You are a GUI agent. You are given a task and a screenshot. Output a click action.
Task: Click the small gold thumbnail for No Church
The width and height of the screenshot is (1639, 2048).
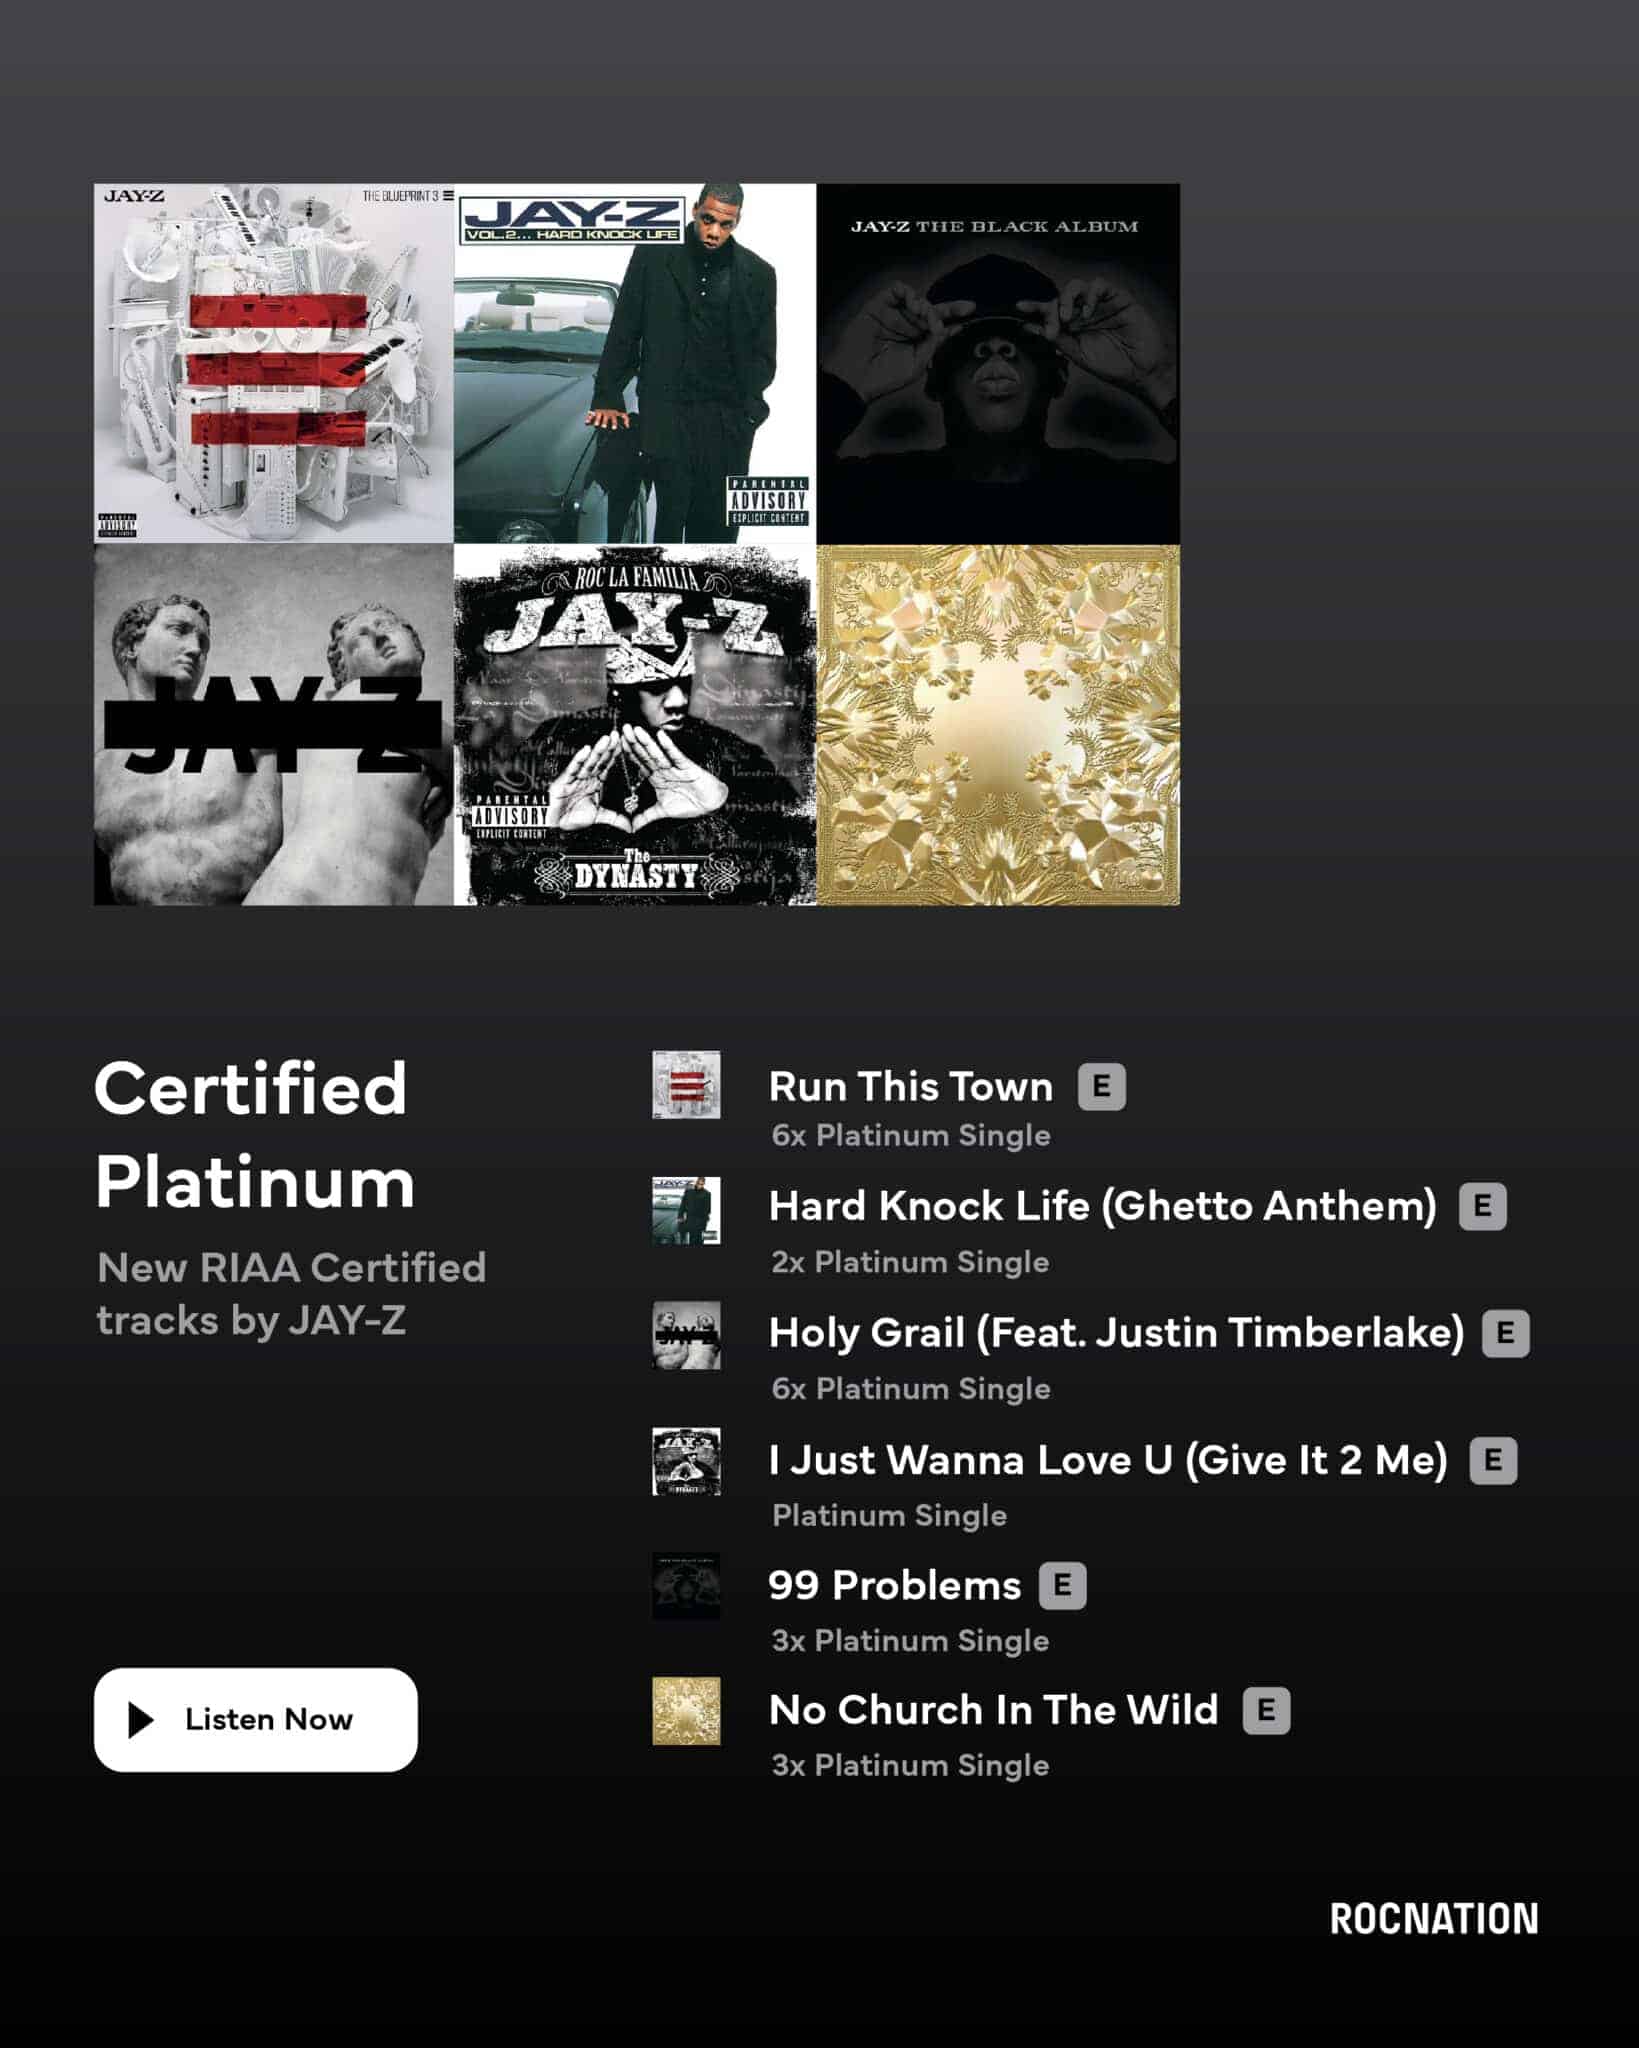686,1711
